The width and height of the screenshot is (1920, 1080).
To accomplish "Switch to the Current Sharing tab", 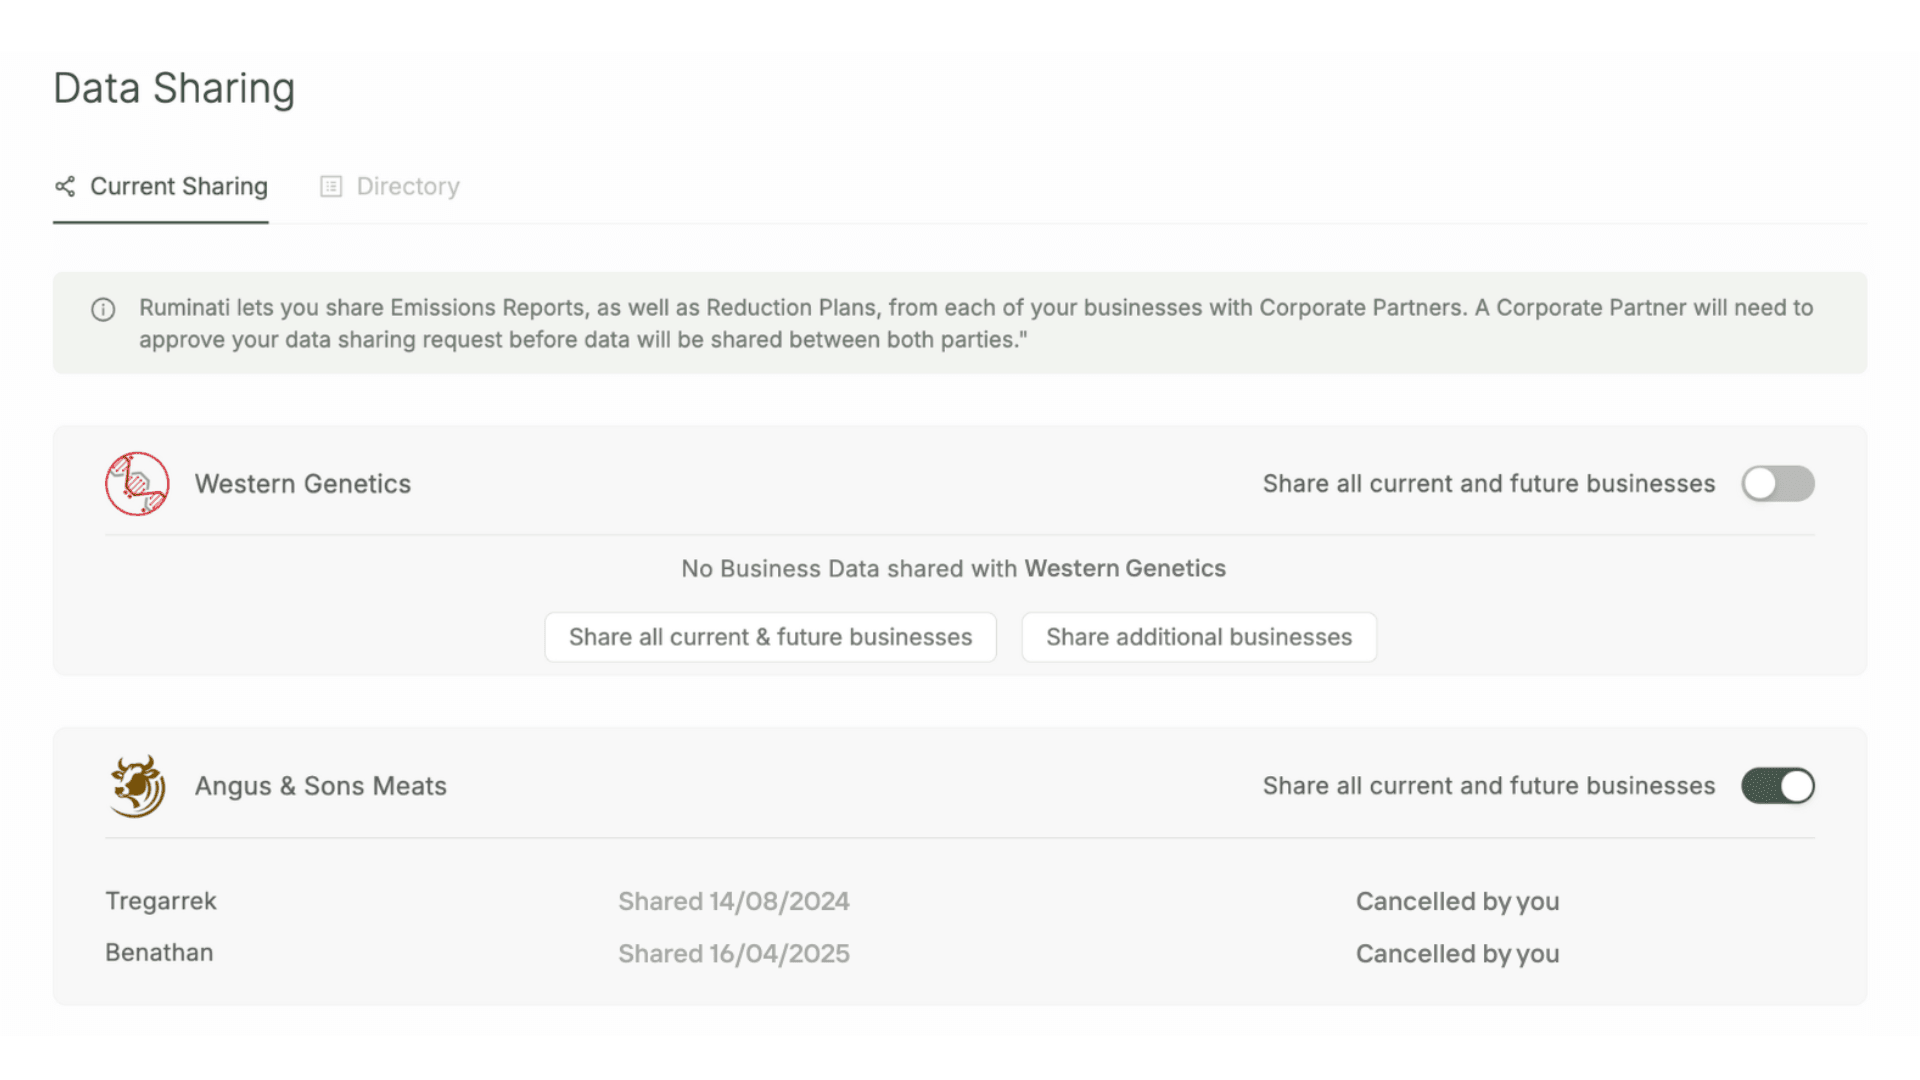I will pos(178,187).
